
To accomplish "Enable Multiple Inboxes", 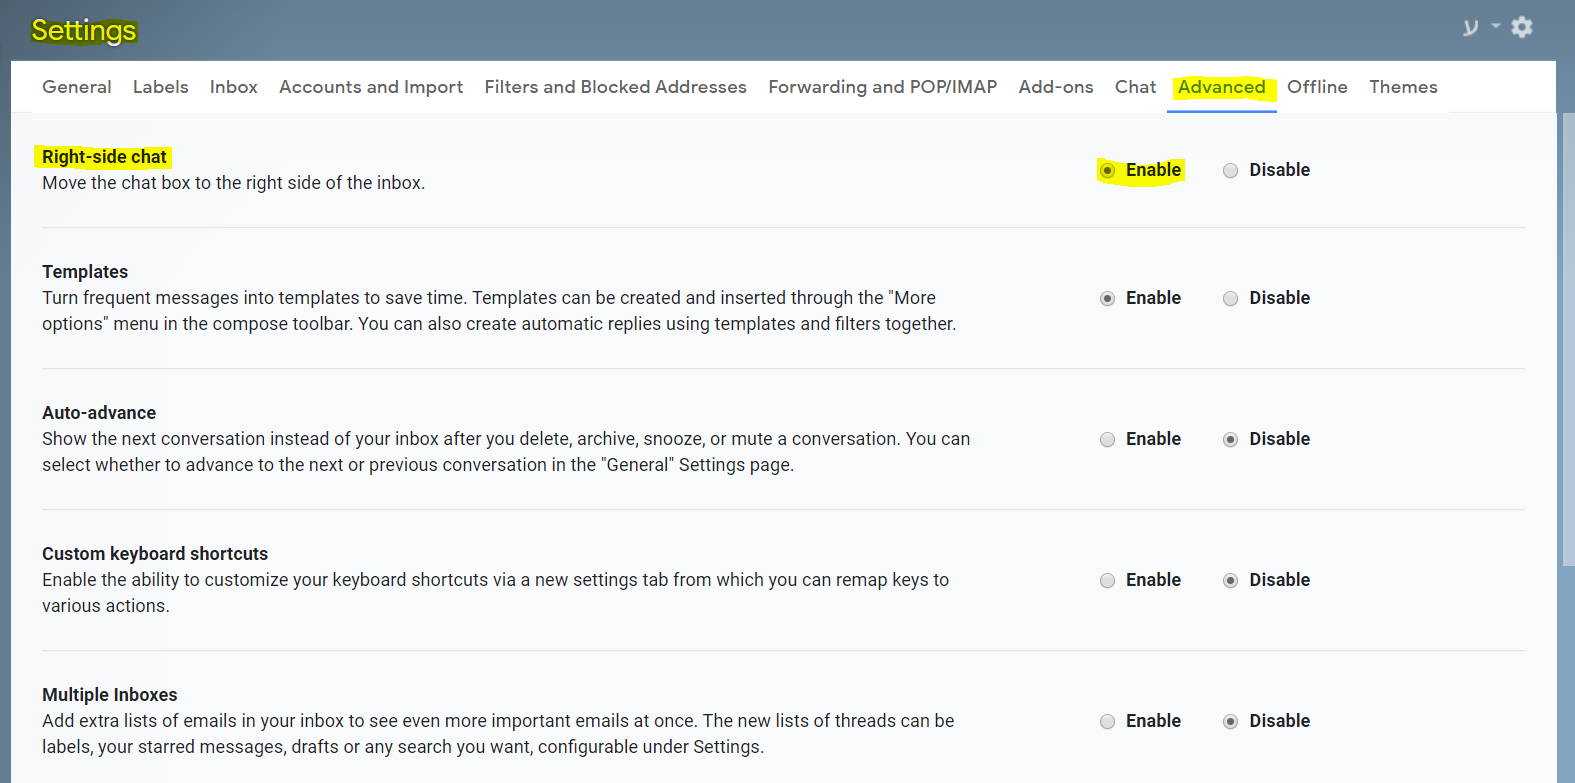I will click(1108, 722).
